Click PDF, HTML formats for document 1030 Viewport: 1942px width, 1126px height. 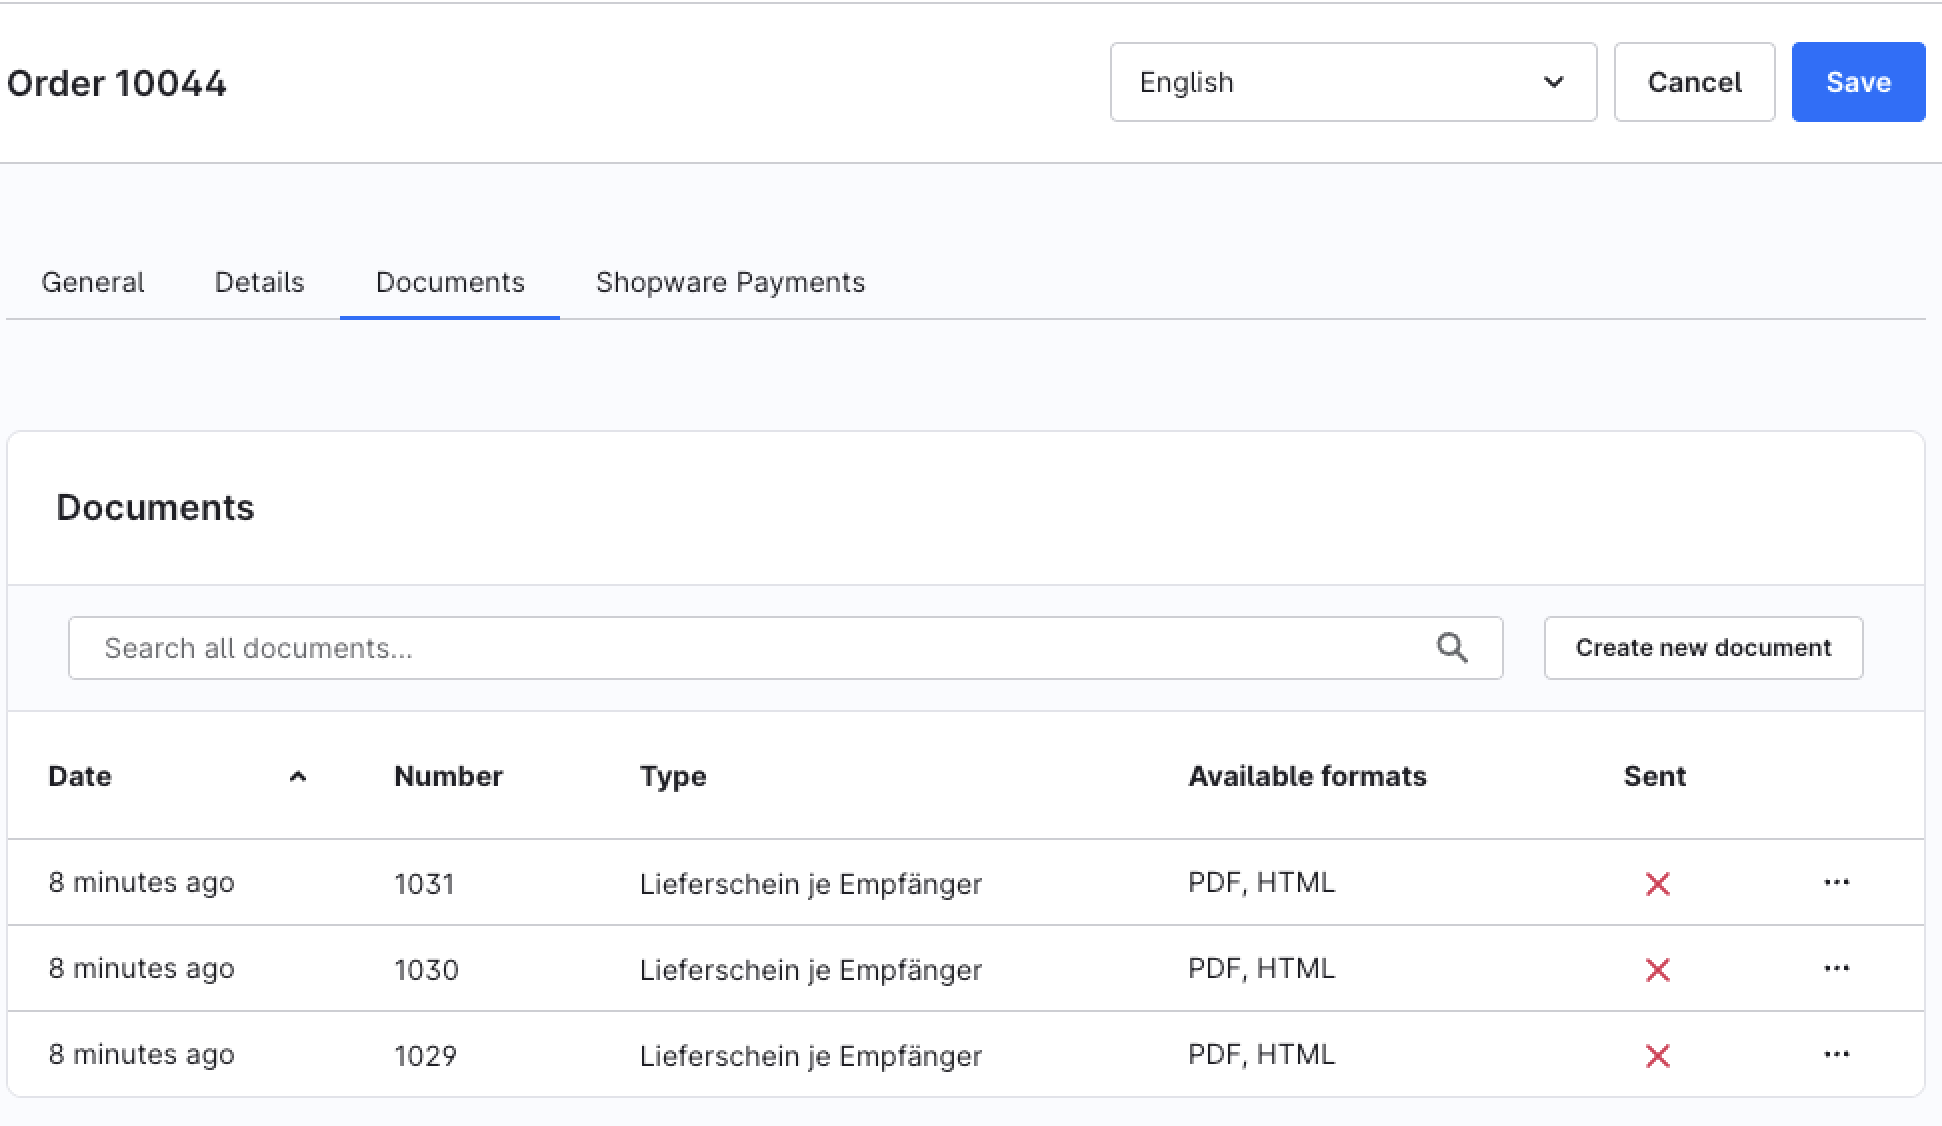tap(1261, 968)
